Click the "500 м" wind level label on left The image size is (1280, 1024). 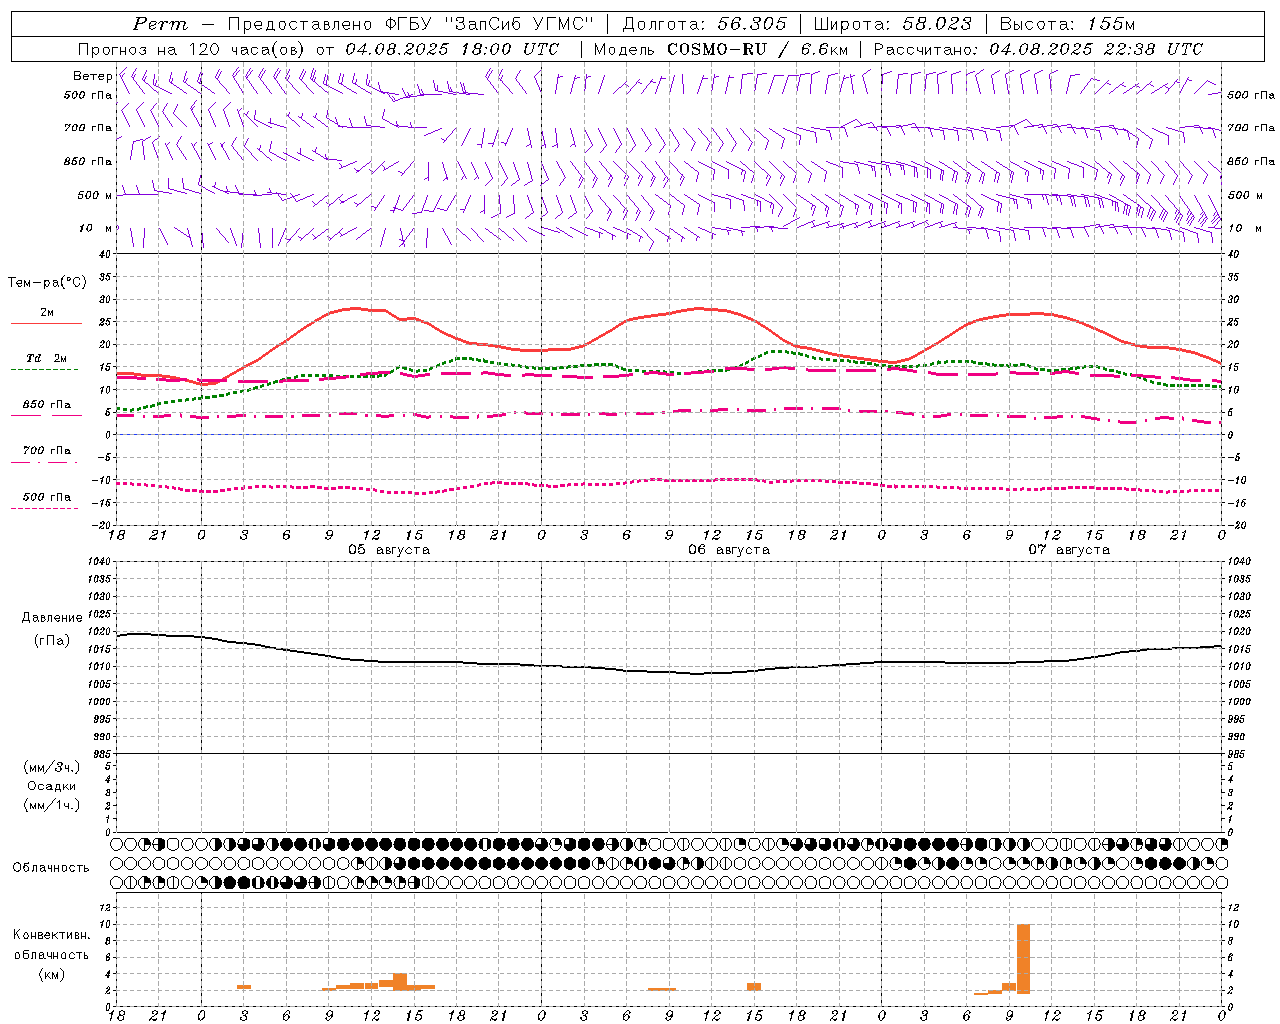pos(95,195)
